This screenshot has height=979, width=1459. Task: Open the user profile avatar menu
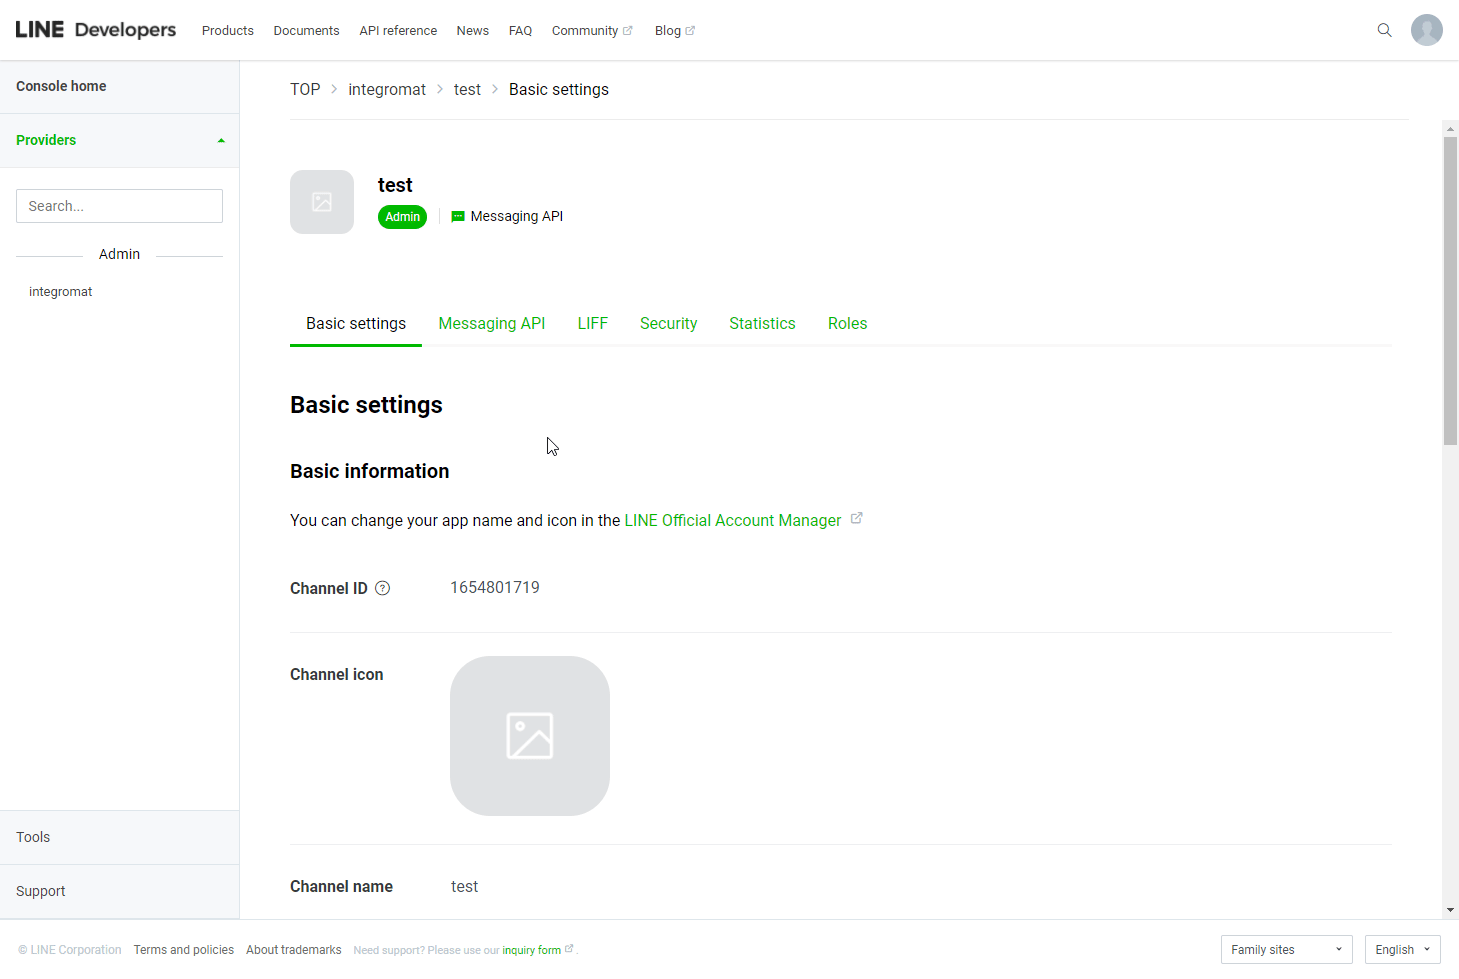tap(1427, 30)
